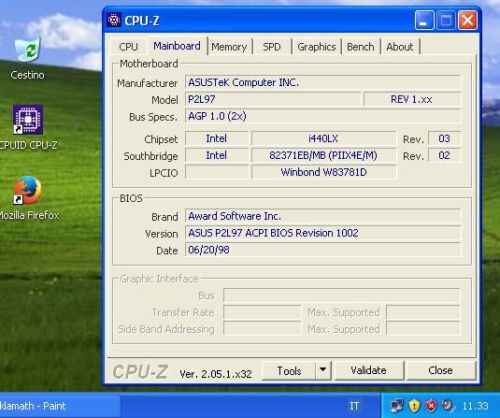Click the IT language indicator
The width and height of the screenshot is (500, 418).
[x=354, y=406]
